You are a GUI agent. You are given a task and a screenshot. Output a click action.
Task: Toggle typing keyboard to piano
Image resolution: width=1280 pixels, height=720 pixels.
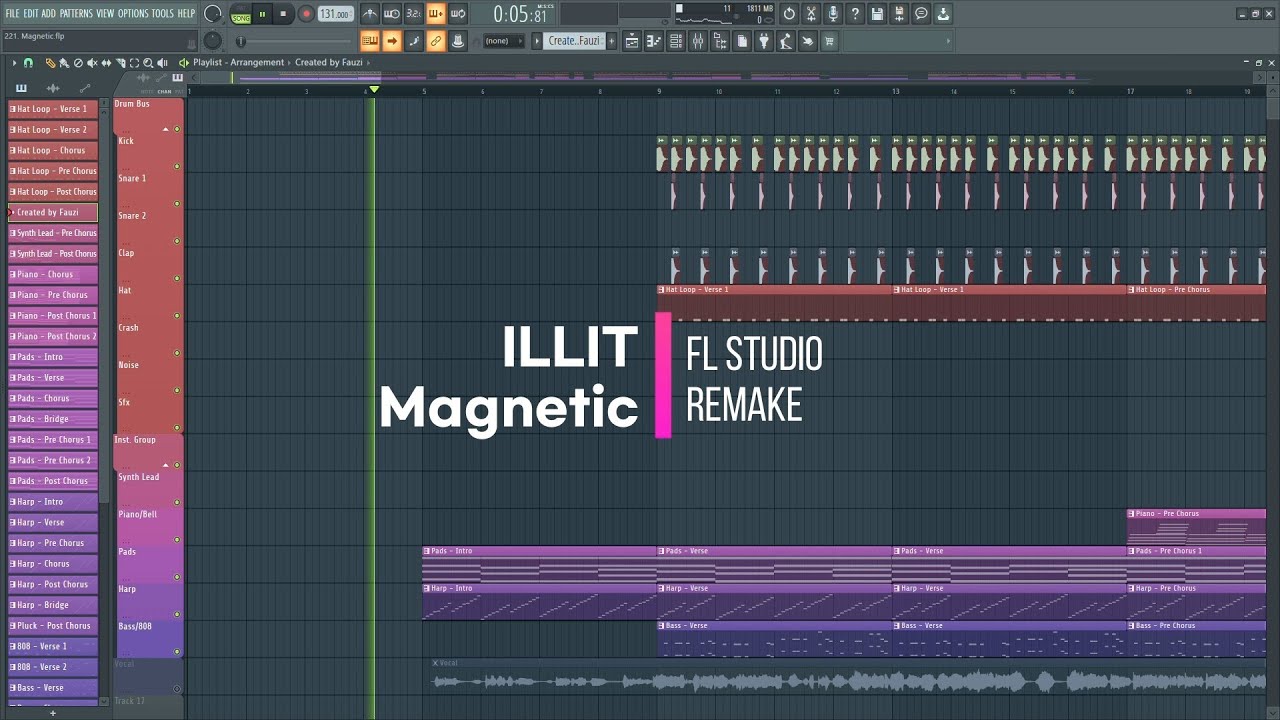[x=369, y=41]
